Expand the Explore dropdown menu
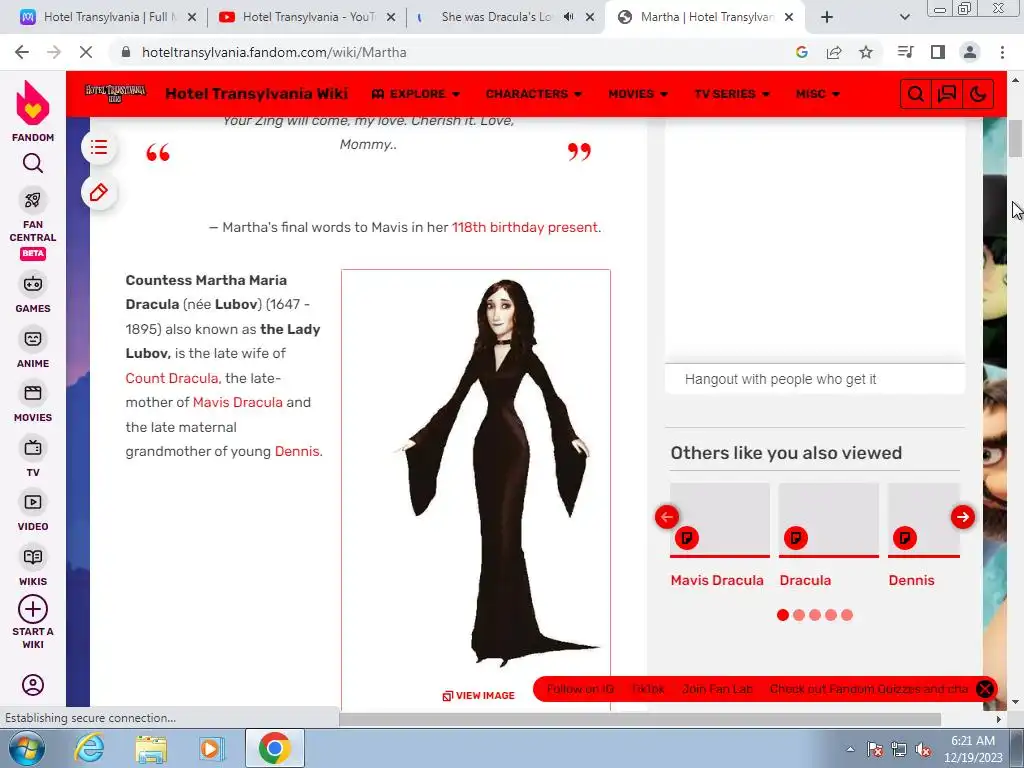The width and height of the screenshot is (1024, 768). coord(416,94)
